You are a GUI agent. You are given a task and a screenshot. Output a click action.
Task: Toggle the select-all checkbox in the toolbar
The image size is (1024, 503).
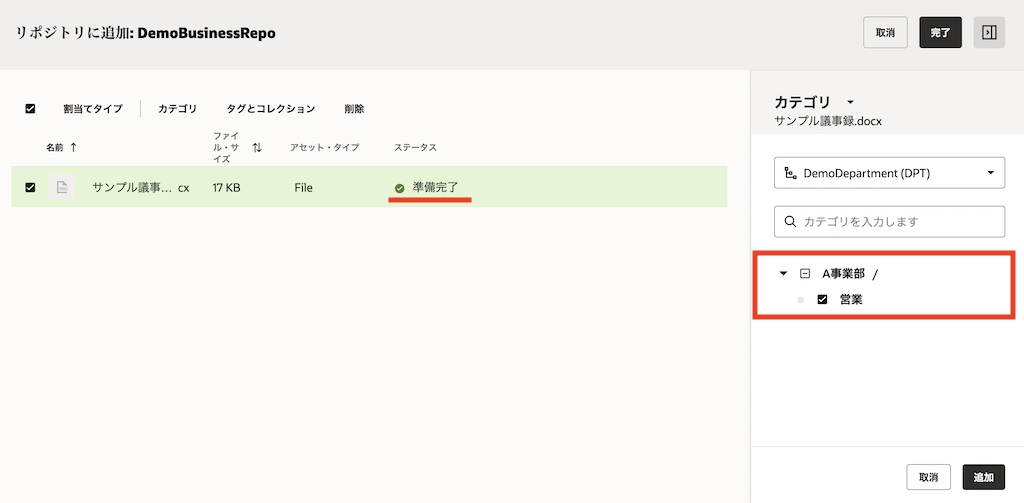point(30,109)
